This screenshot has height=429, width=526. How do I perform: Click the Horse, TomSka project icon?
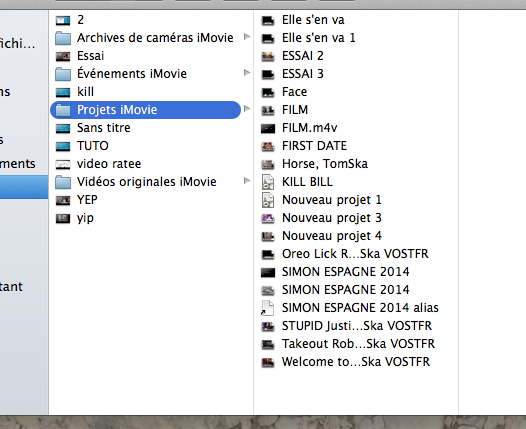268,164
